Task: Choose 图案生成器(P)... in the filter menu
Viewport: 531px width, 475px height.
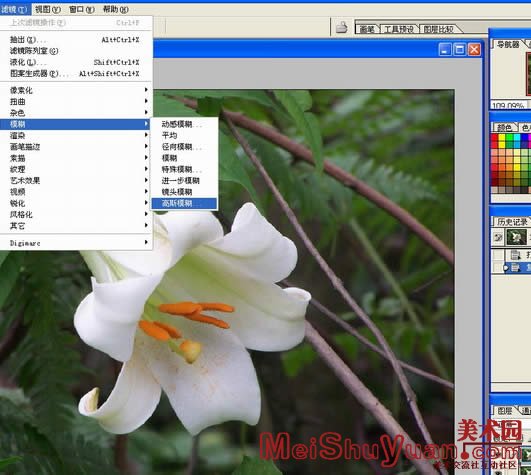Action: pyautogui.click(x=76, y=73)
